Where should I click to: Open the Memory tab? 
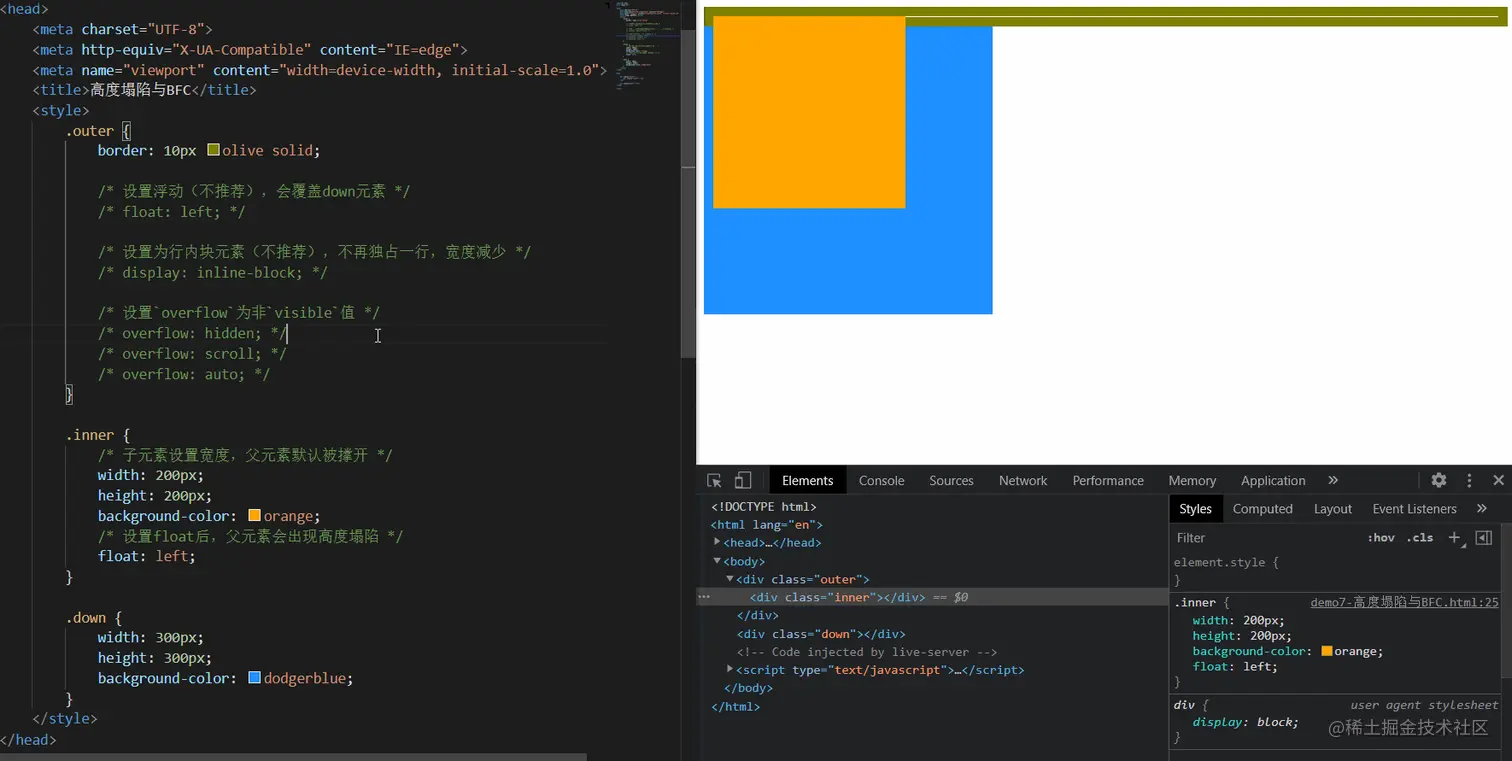[x=1192, y=480]
